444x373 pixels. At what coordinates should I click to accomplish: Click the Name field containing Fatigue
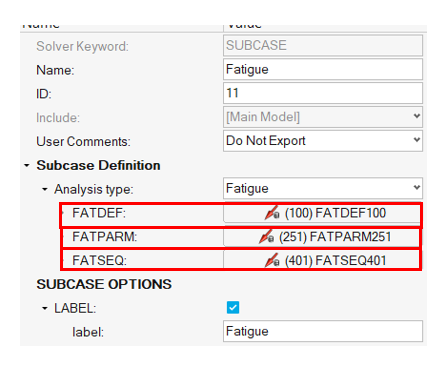point(323,69)
